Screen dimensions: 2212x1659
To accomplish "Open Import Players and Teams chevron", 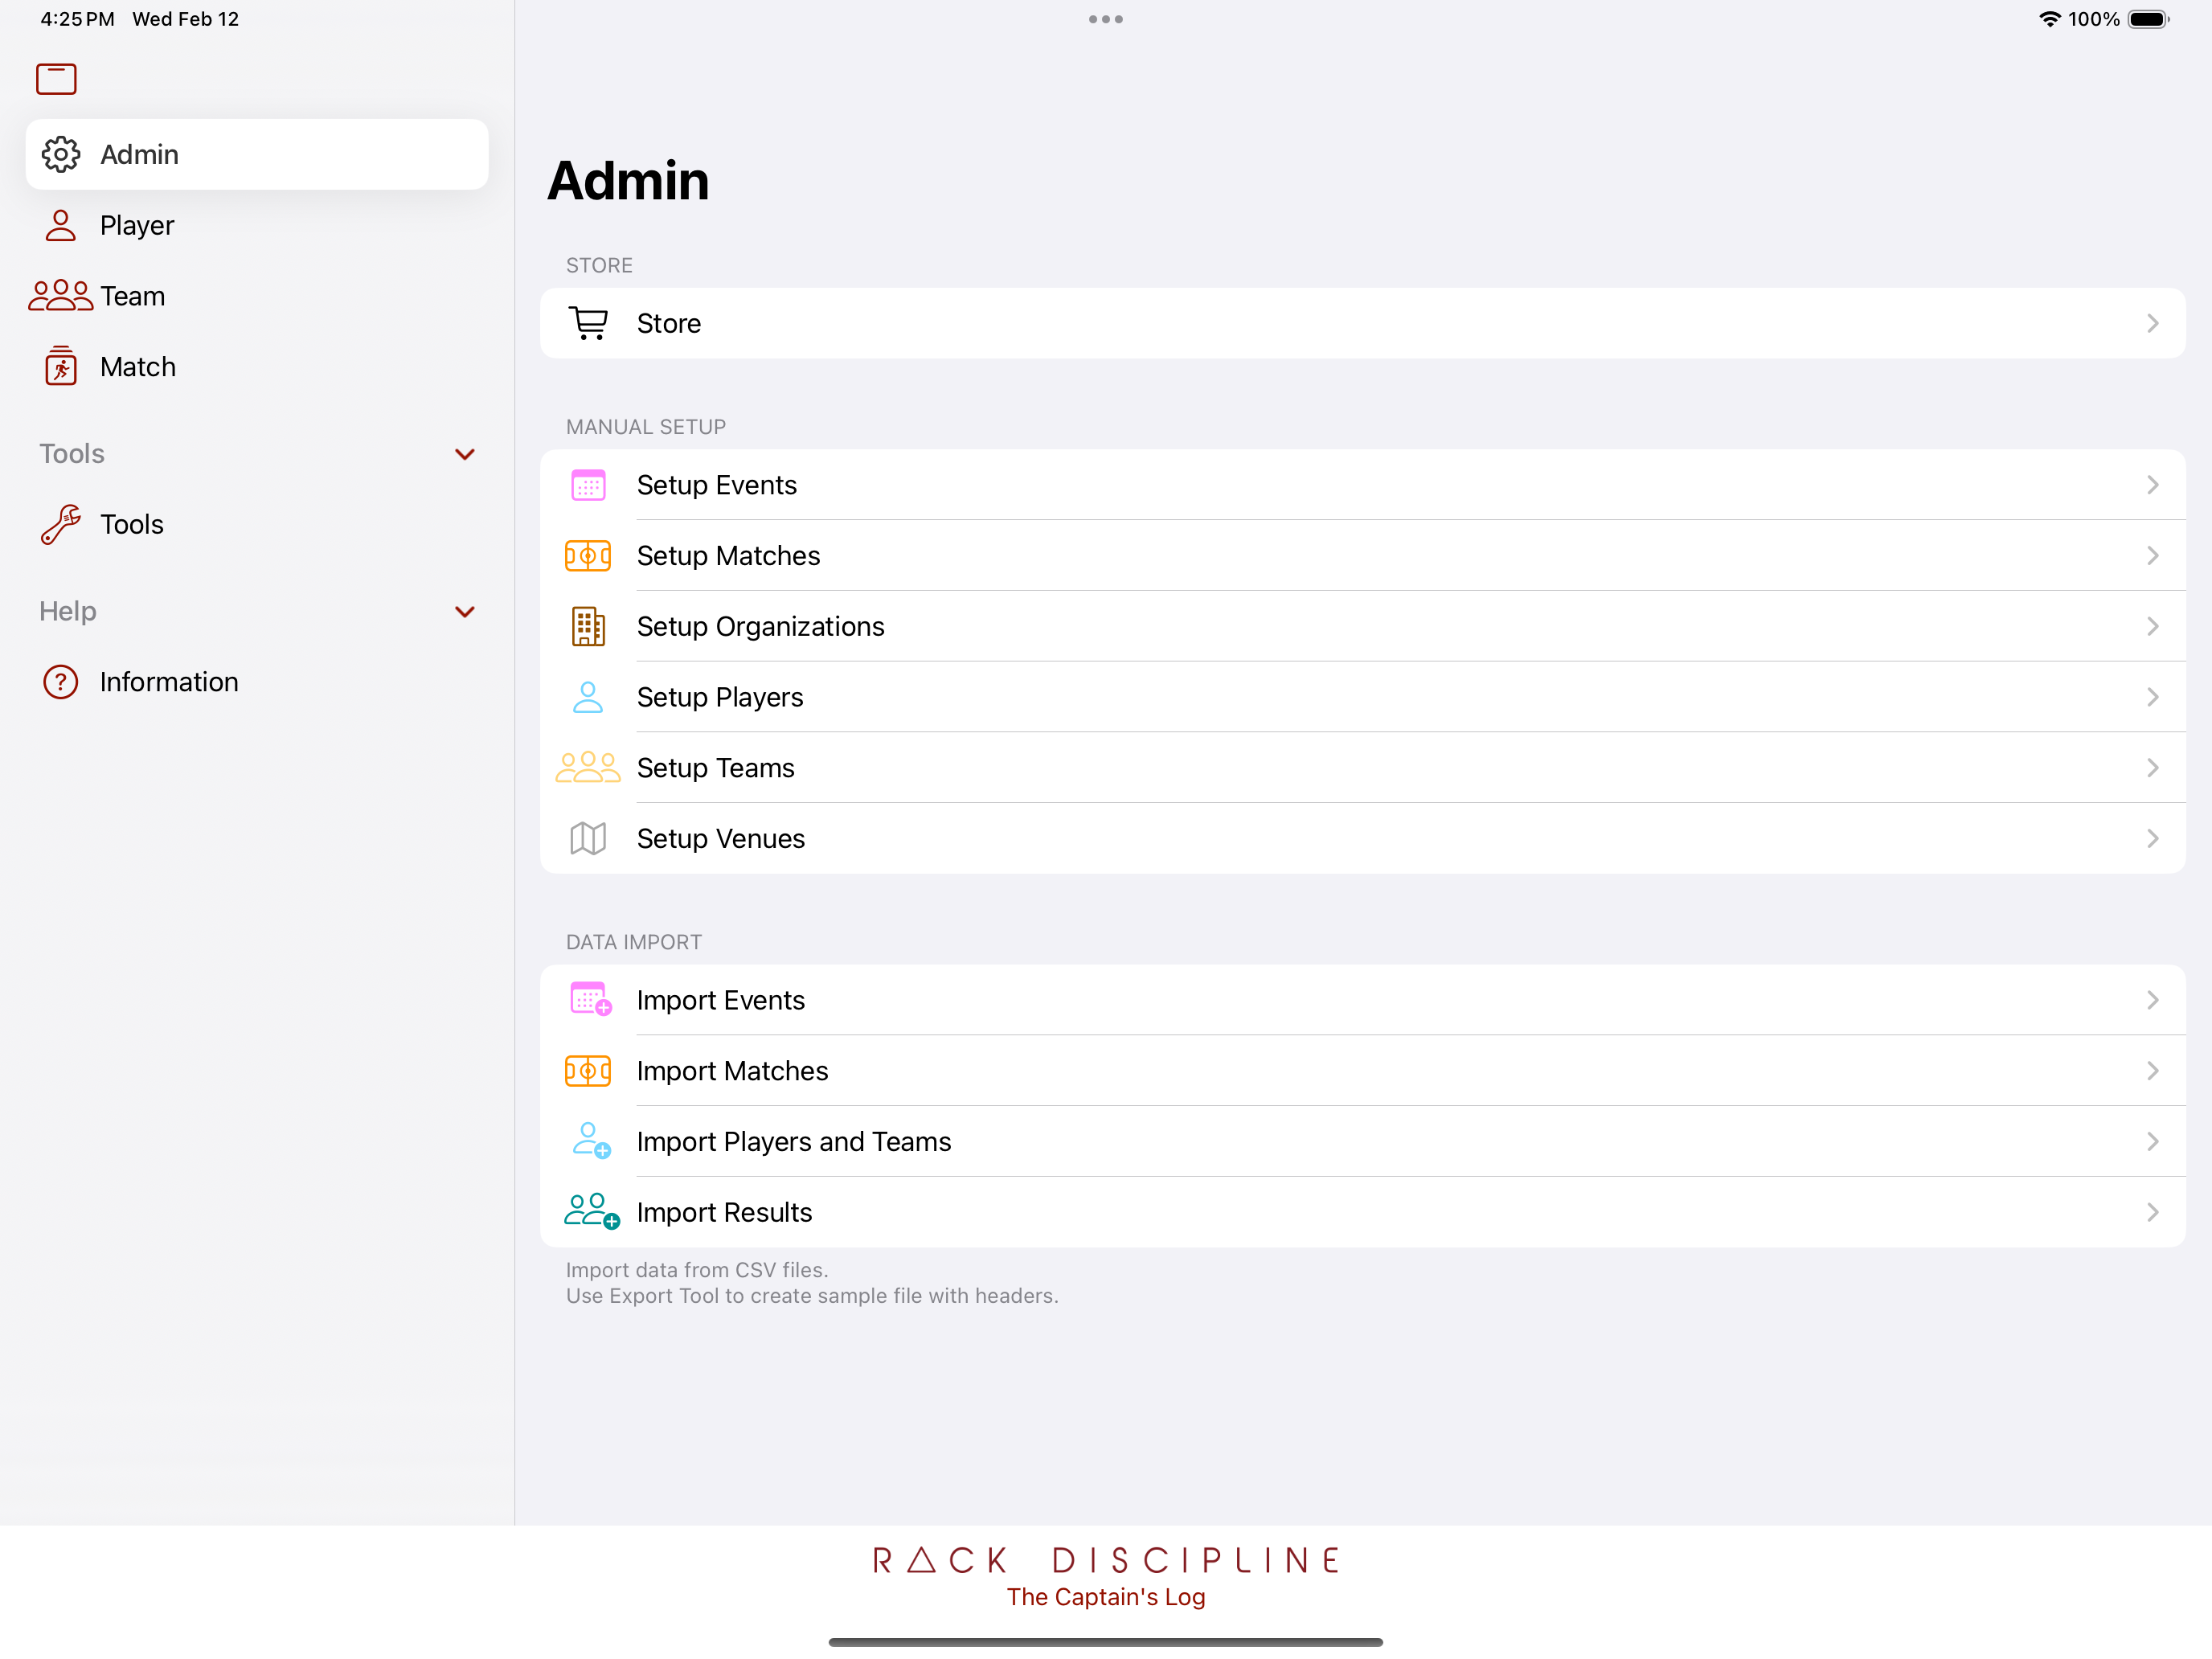I will click(2153, 1141).
